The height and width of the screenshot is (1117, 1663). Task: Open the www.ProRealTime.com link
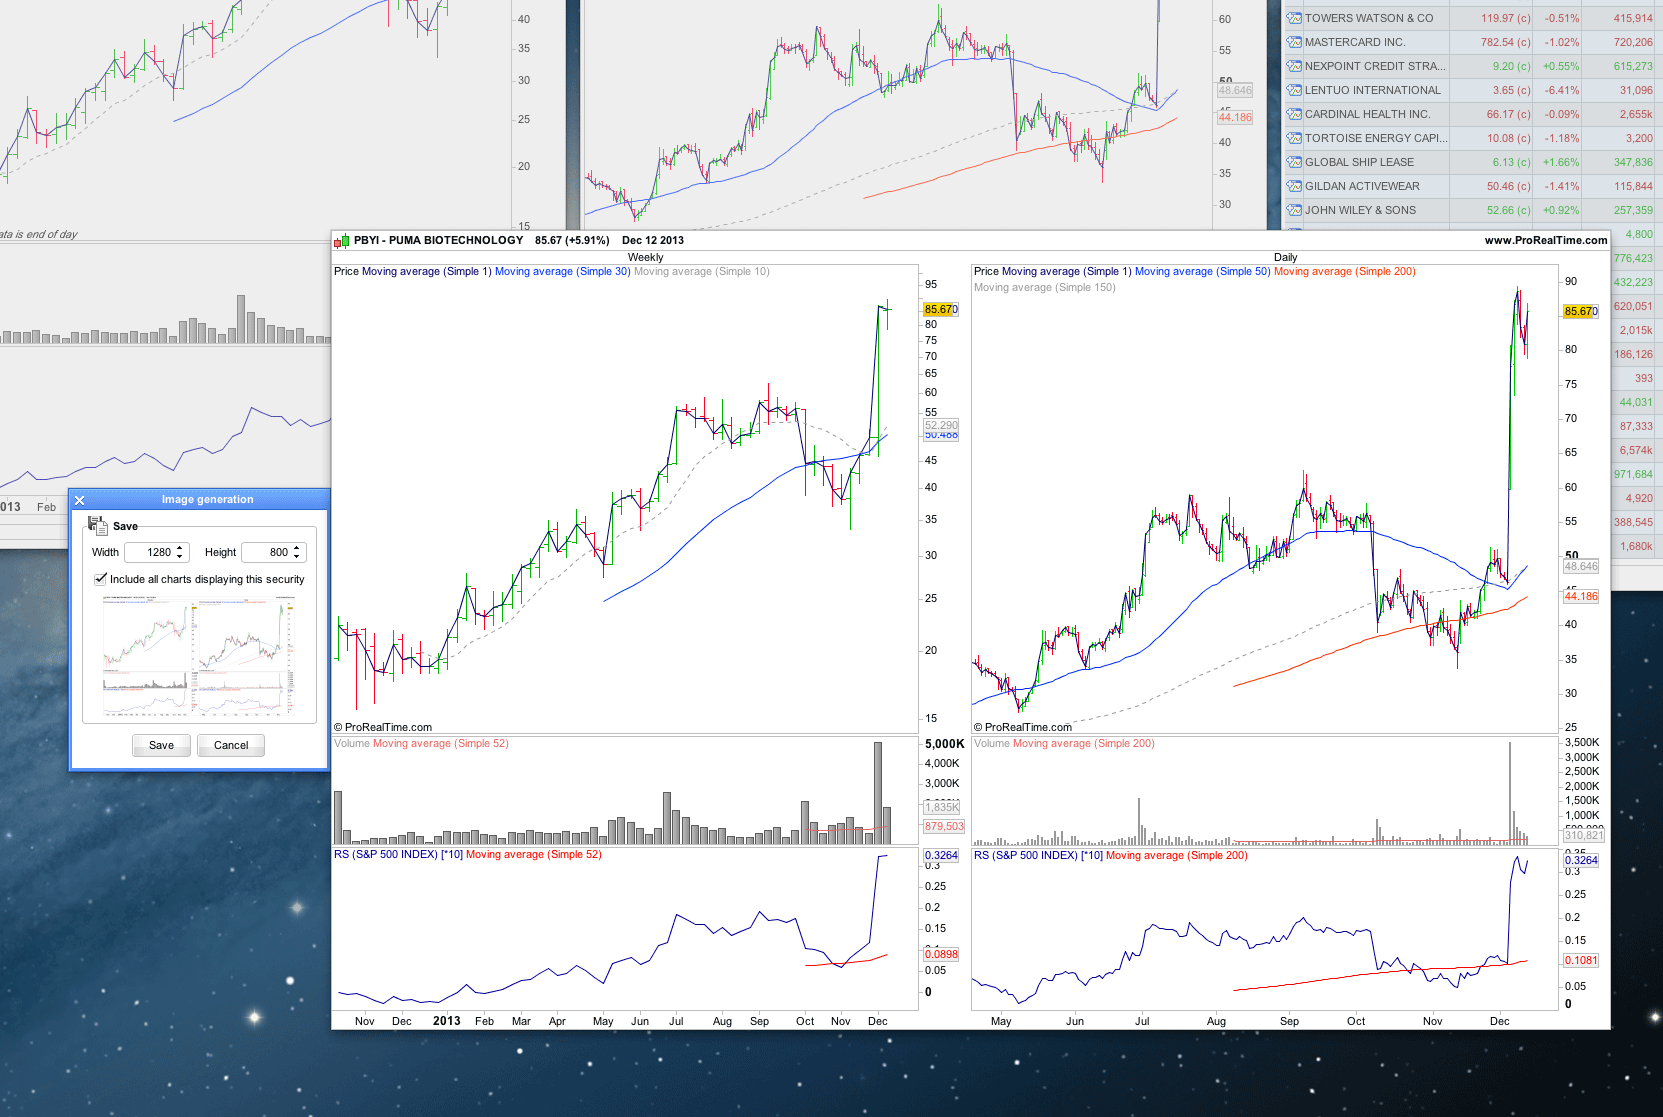[x=1546, y=240]
